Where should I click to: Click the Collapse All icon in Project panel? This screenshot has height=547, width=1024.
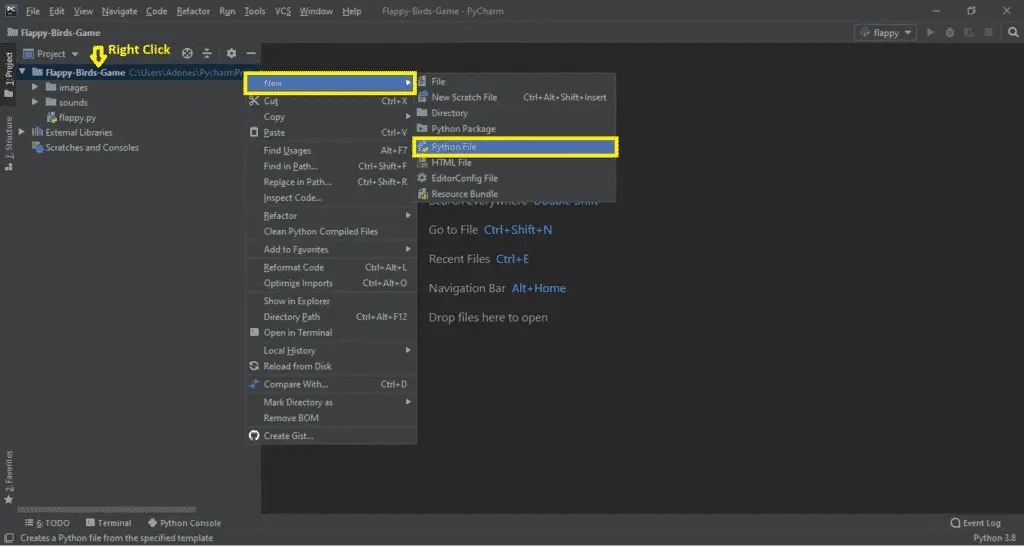coord(207,54)
